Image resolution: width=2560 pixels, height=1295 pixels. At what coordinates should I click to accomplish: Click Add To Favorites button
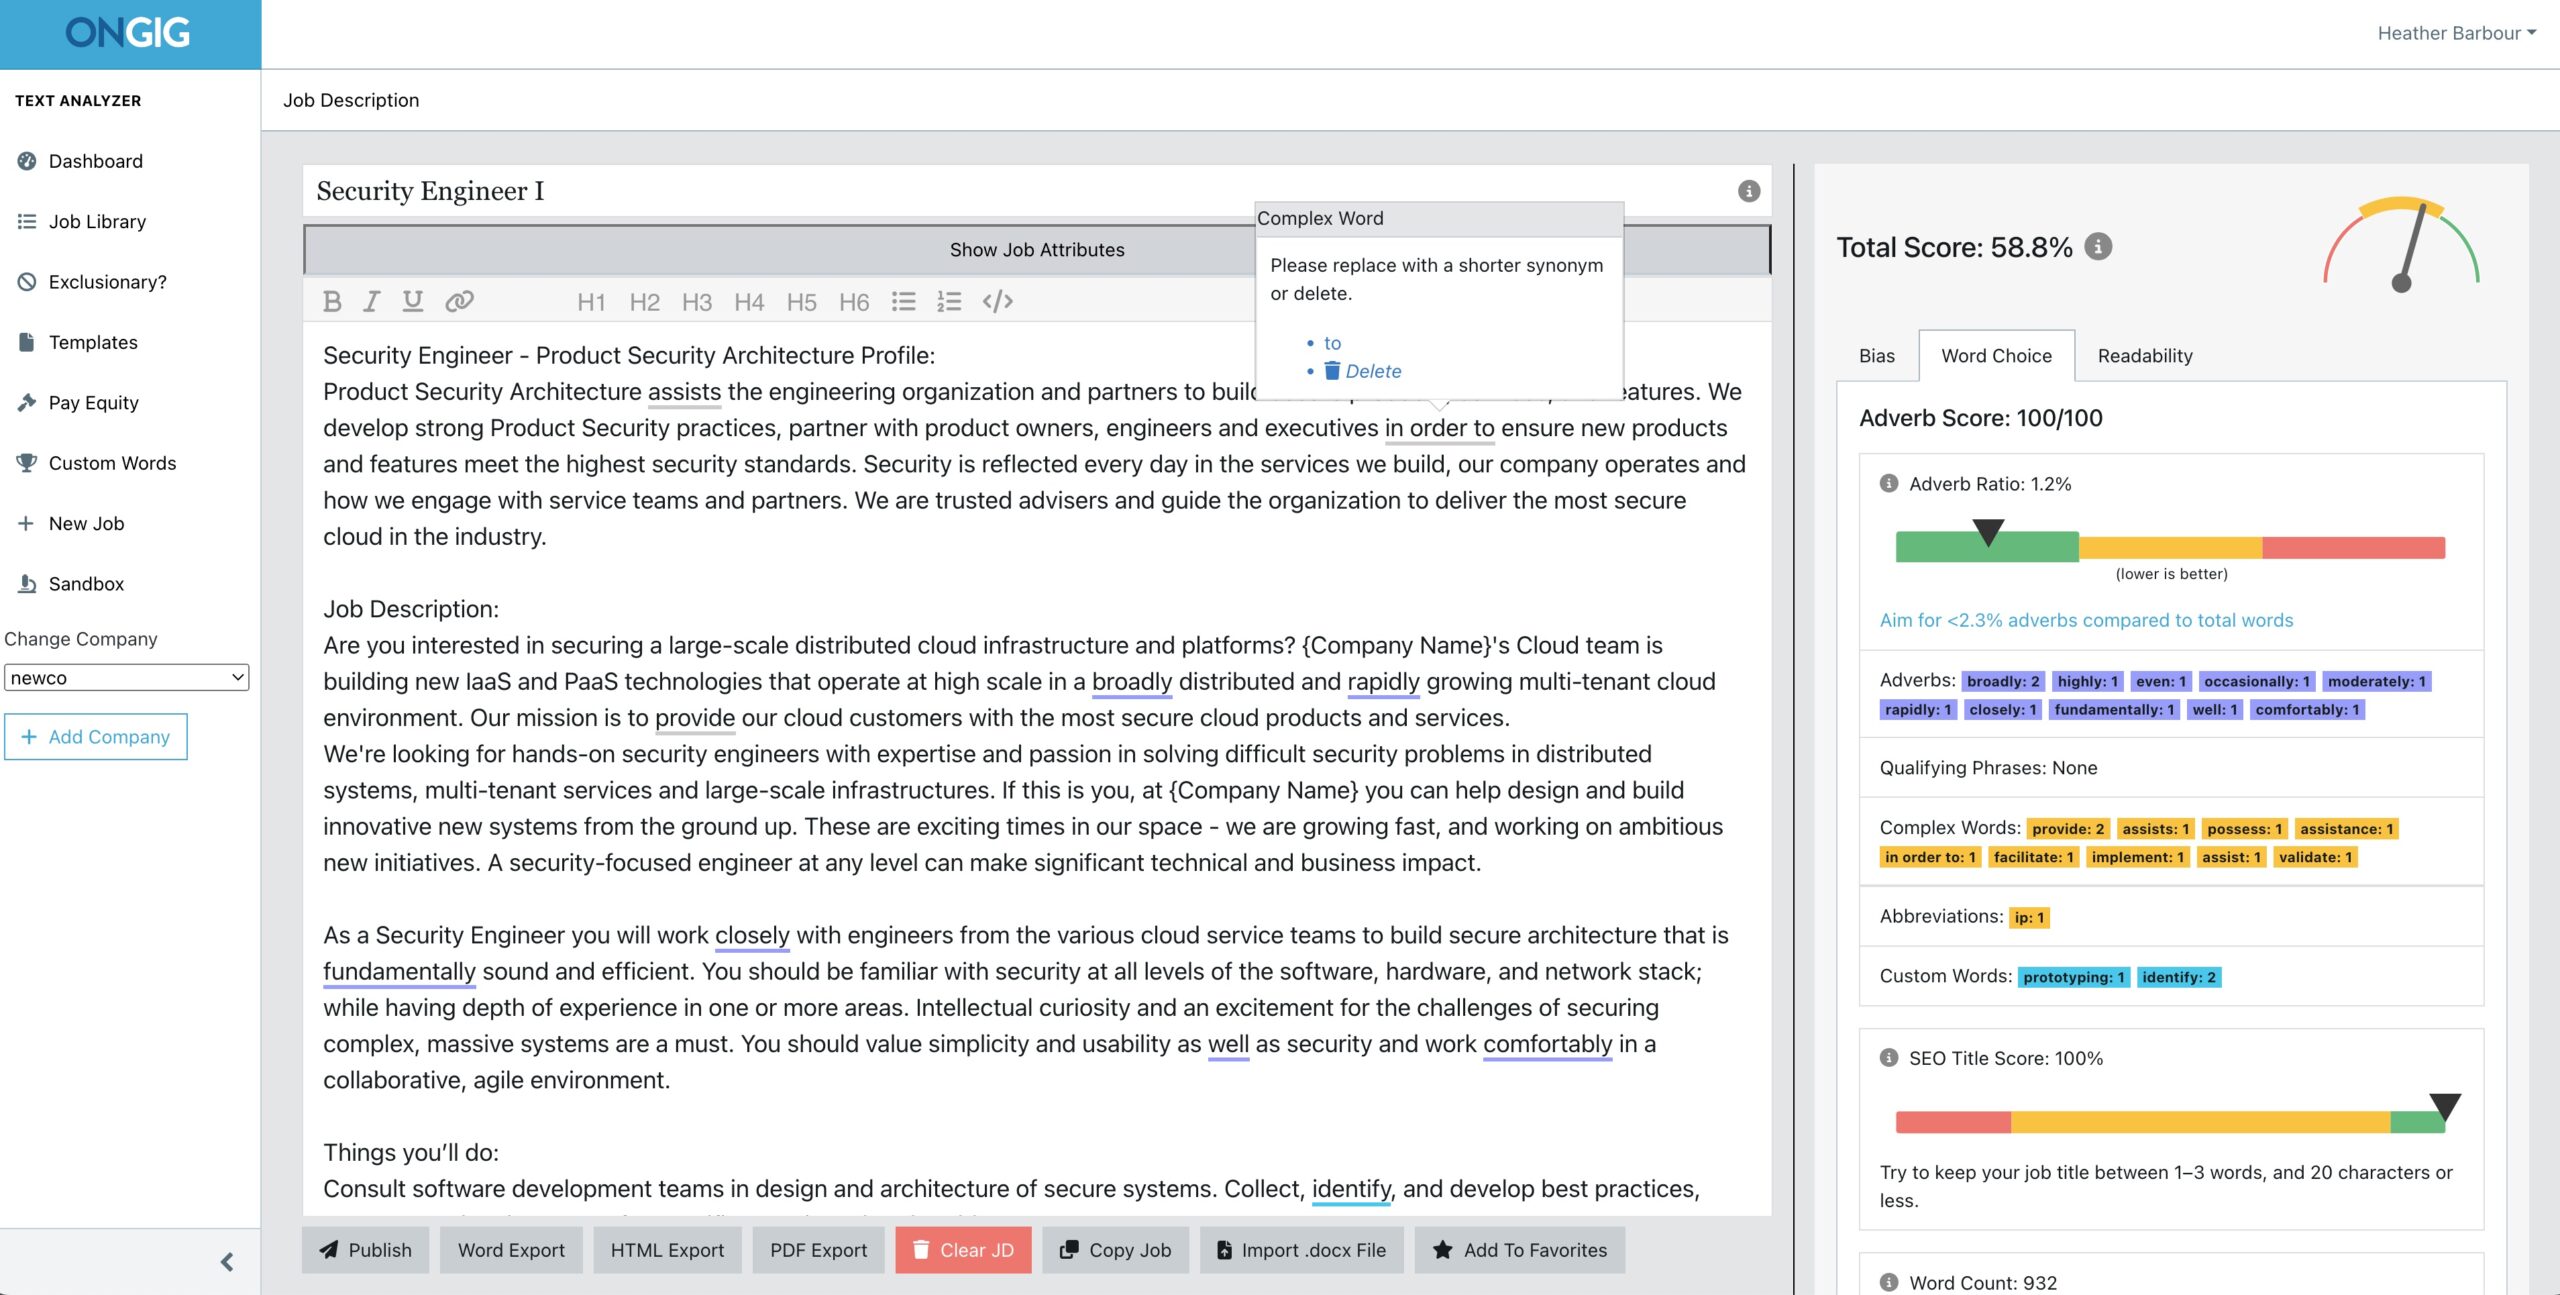coord(1519,1250)
